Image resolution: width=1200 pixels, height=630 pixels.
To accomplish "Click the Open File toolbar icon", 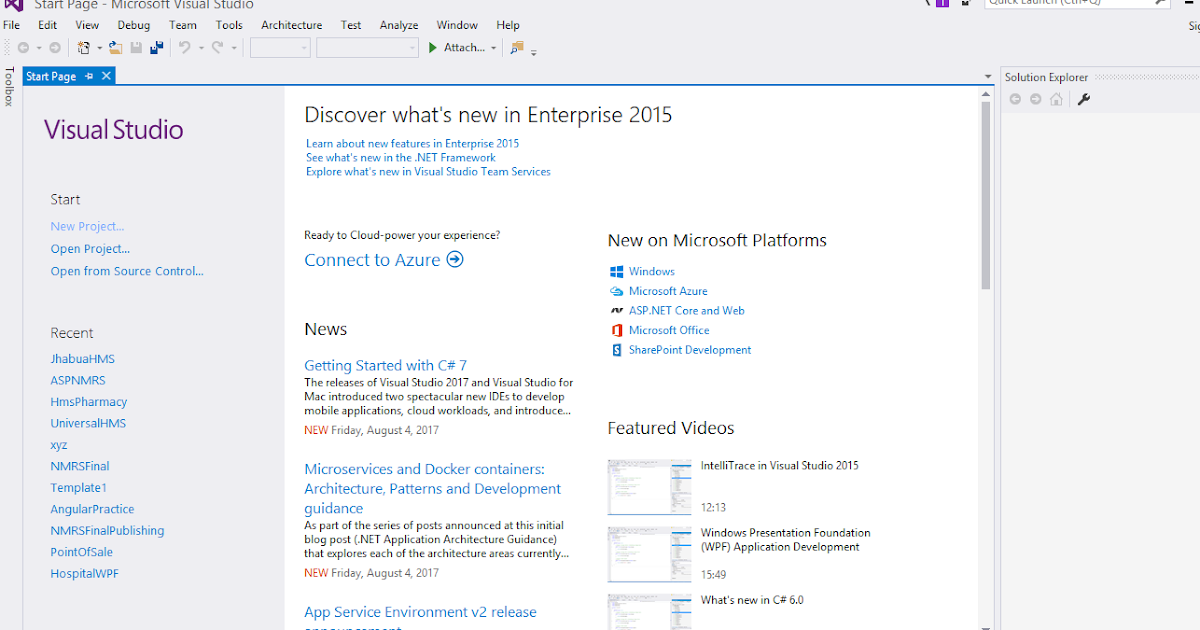I will (116, 48).
